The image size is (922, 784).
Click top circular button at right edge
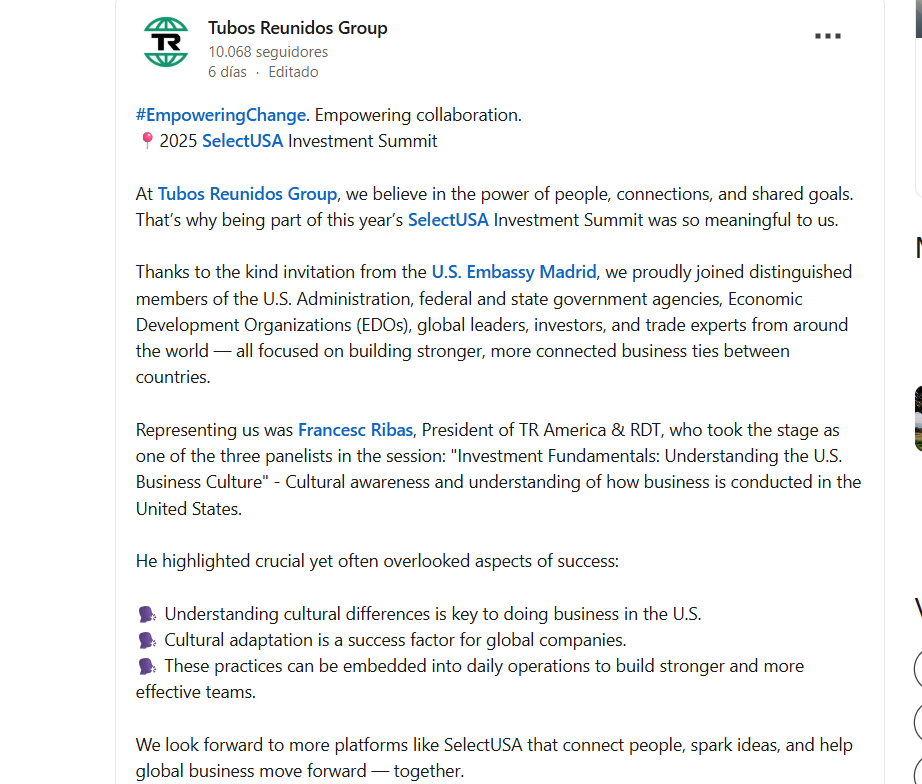click(x=918, y=669)
